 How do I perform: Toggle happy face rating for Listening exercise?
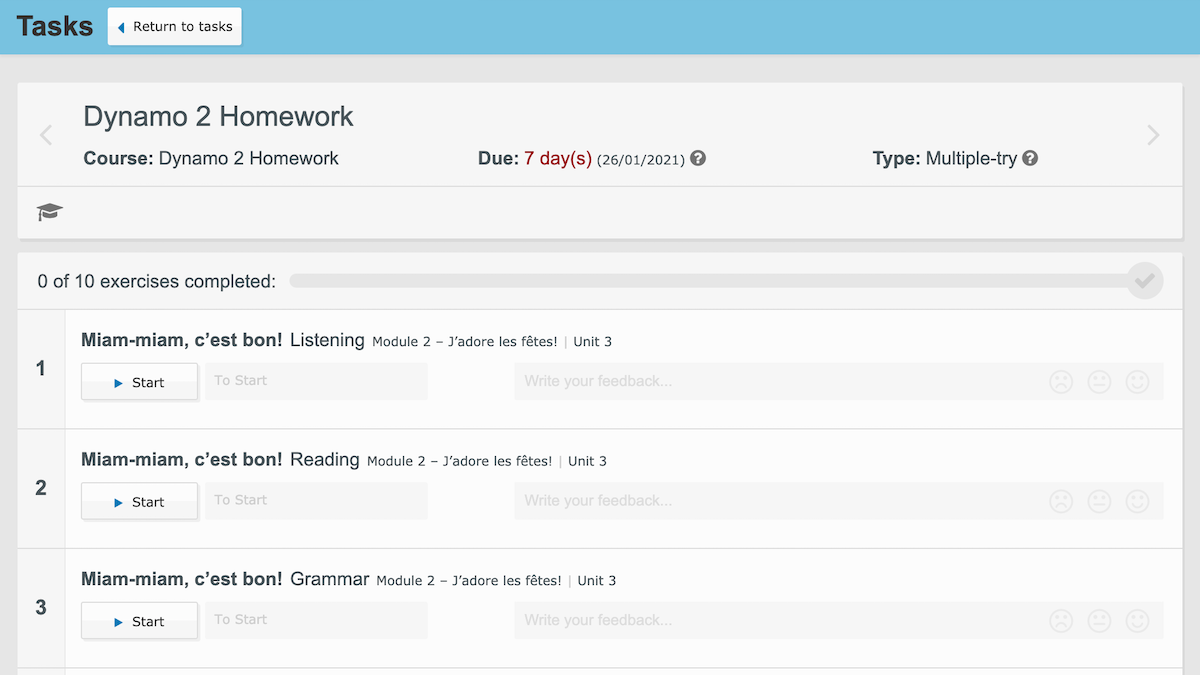pos(1138,381)
